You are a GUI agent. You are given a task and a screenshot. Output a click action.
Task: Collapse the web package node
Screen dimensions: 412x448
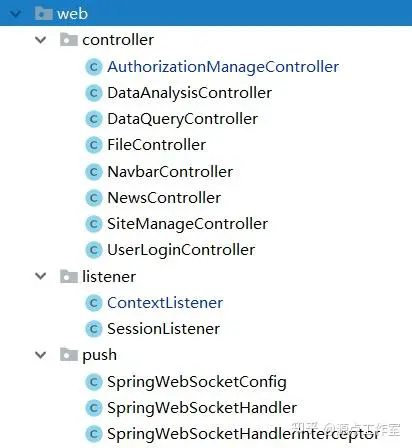15,14
